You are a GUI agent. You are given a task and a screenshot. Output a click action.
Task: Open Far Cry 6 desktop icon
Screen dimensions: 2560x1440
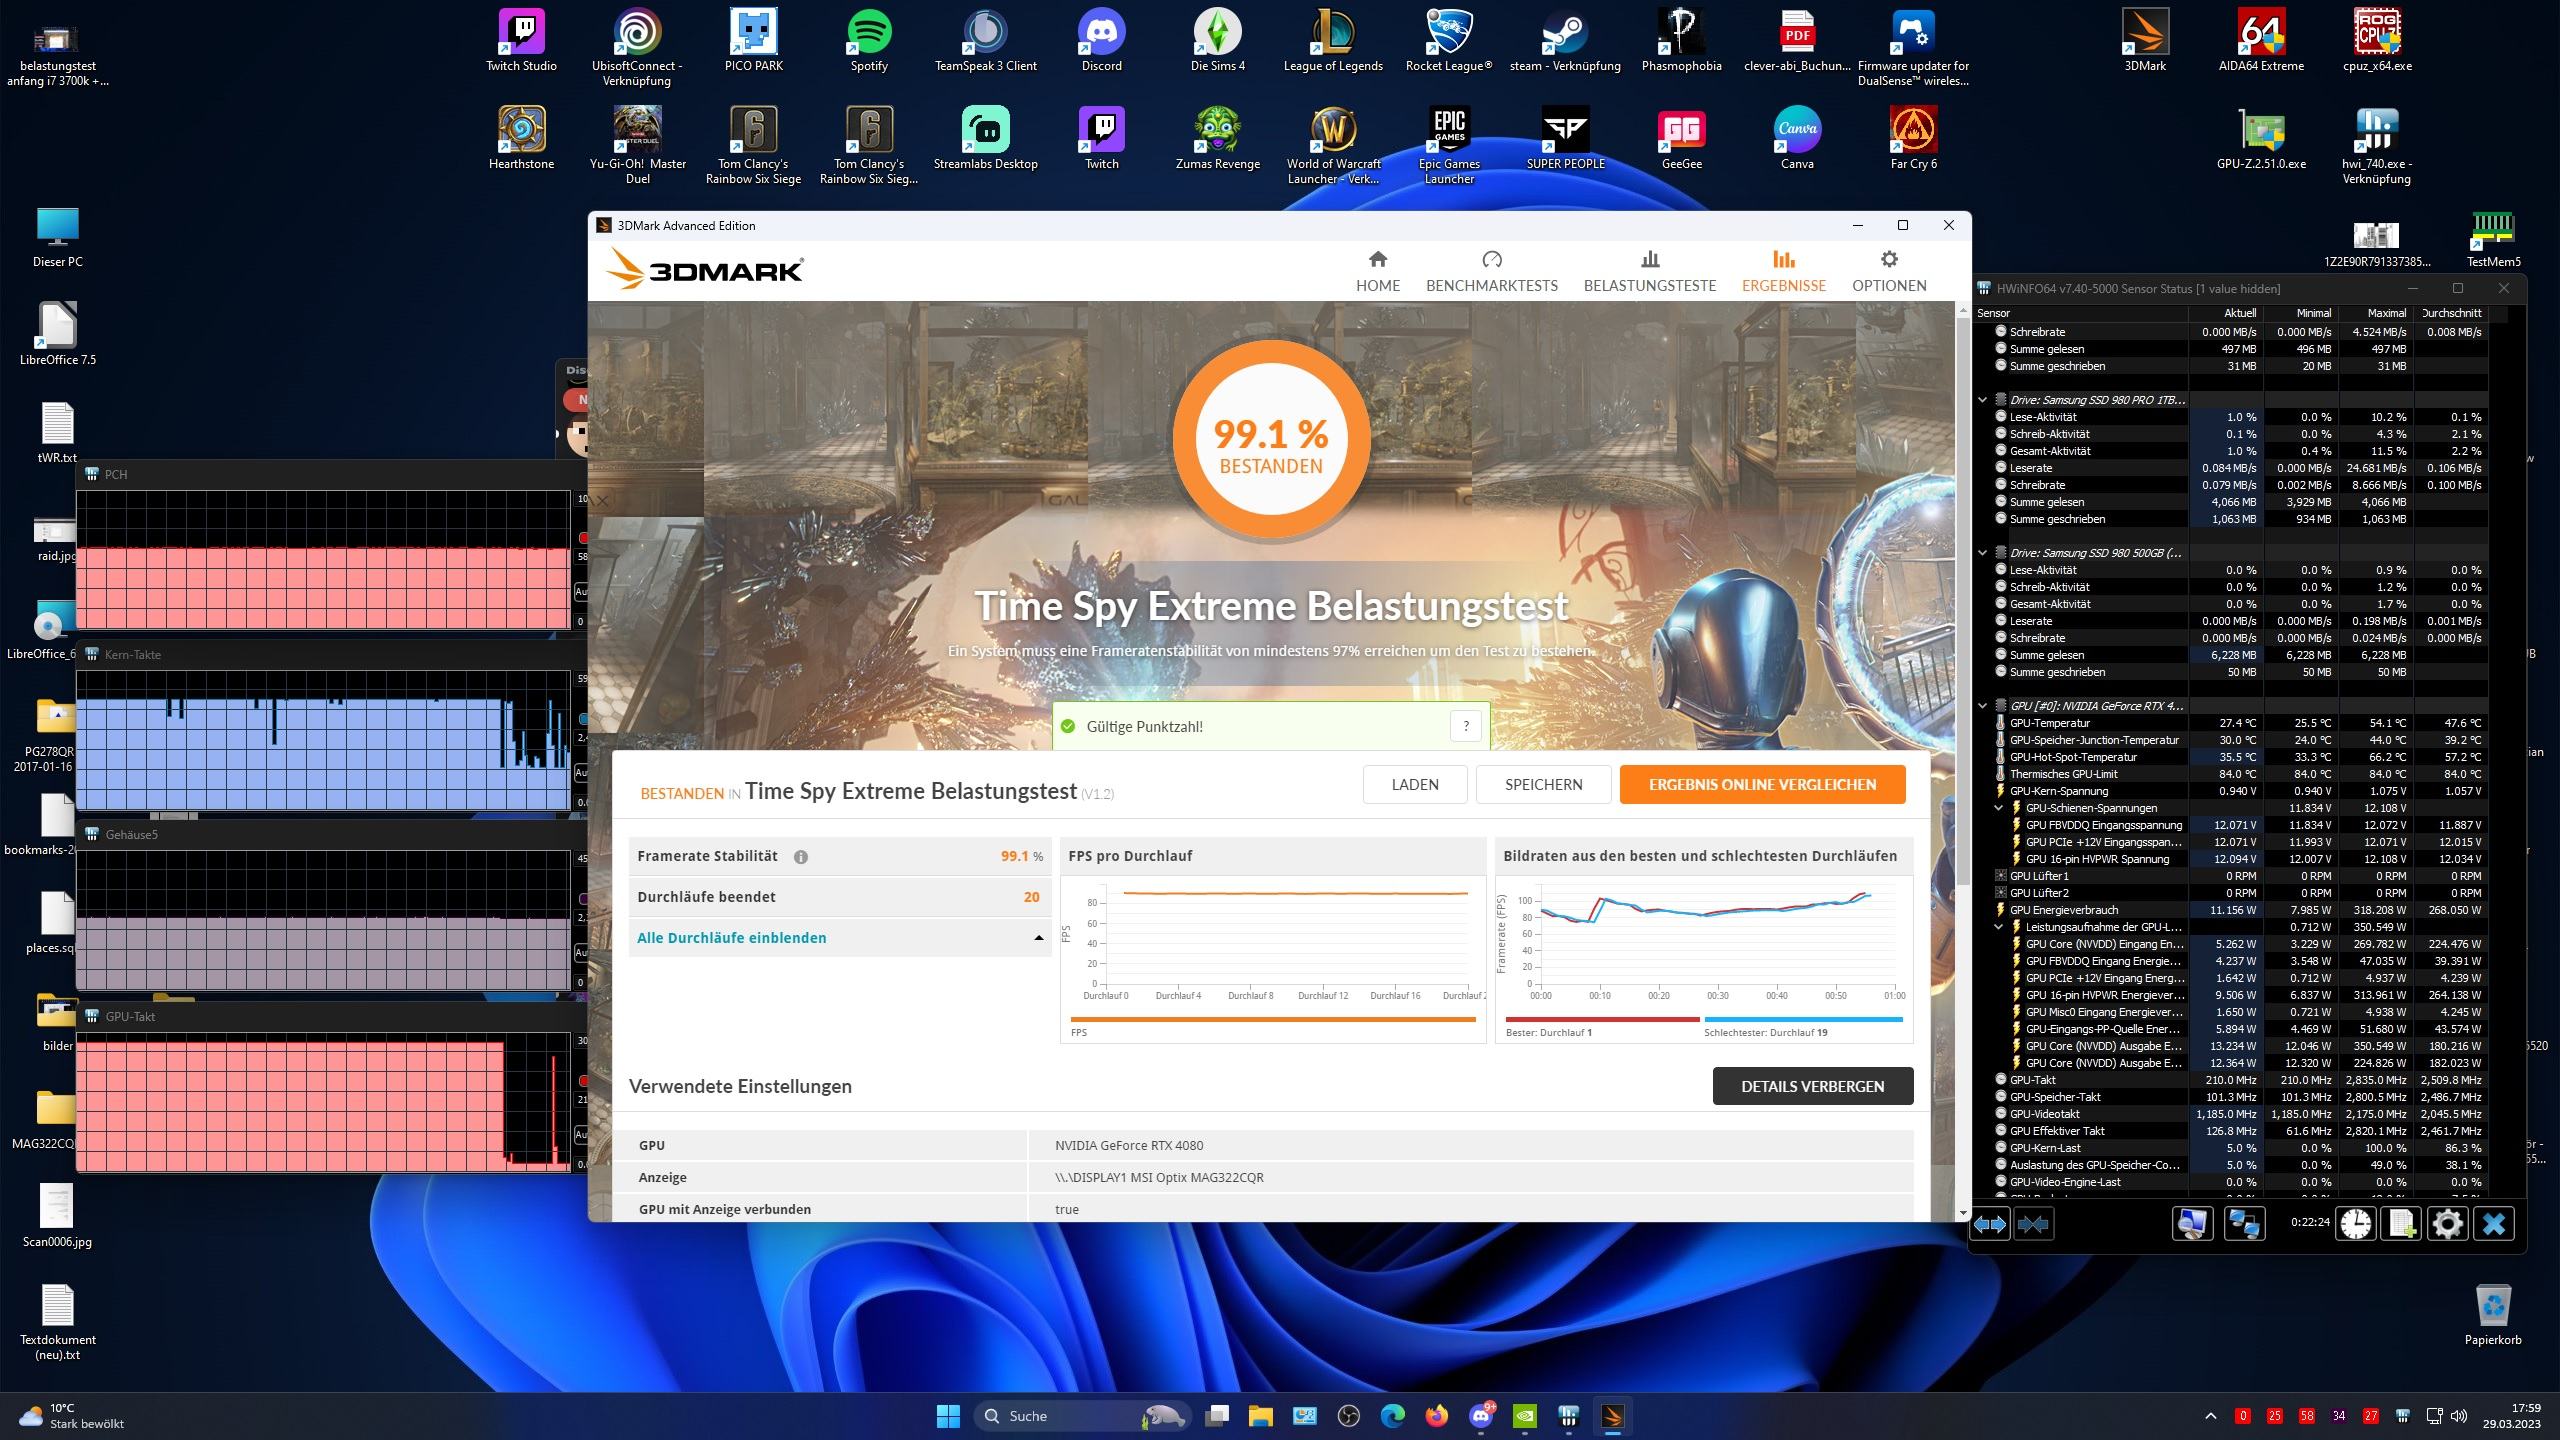coord(1913,140)
